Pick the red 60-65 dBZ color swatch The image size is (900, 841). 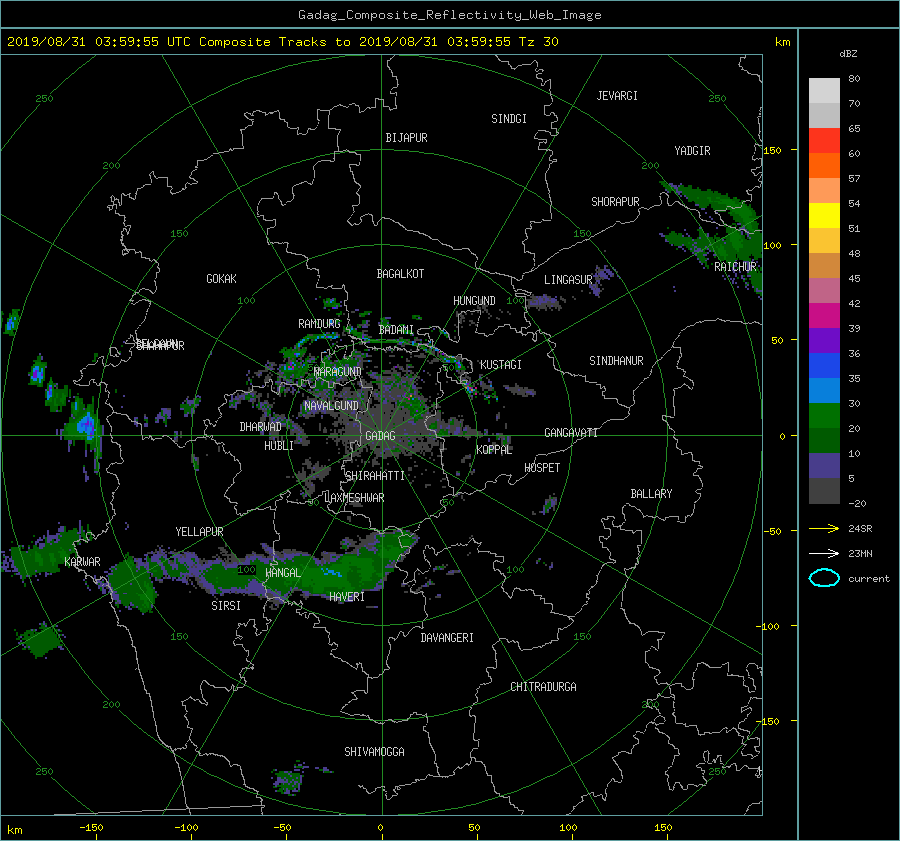point(824,140)
